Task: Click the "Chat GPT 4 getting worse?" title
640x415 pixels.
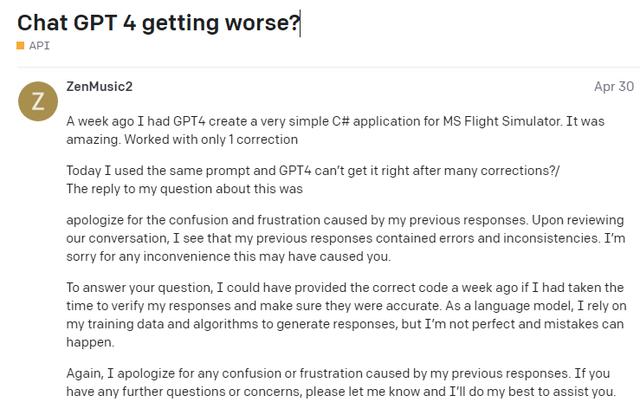Action: coord(158,22)
